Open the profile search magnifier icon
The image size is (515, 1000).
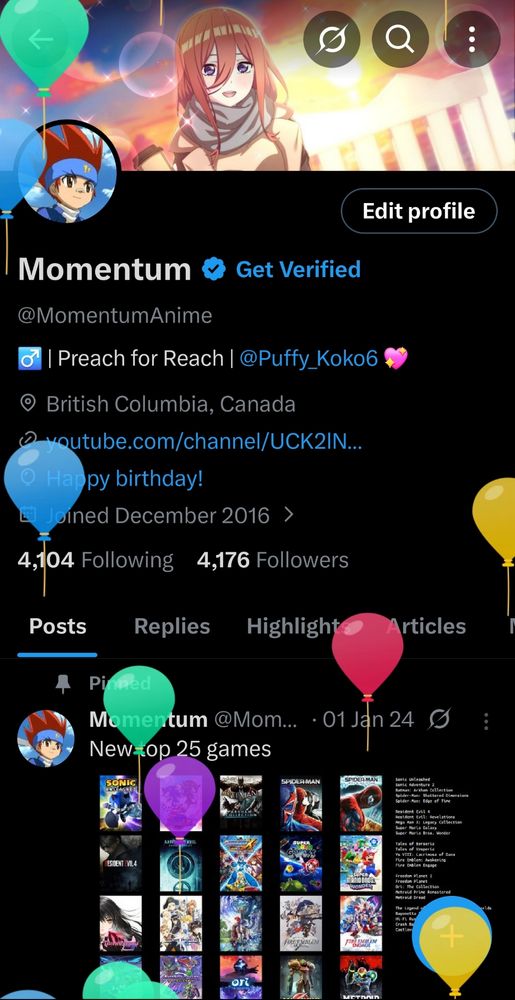400,40
